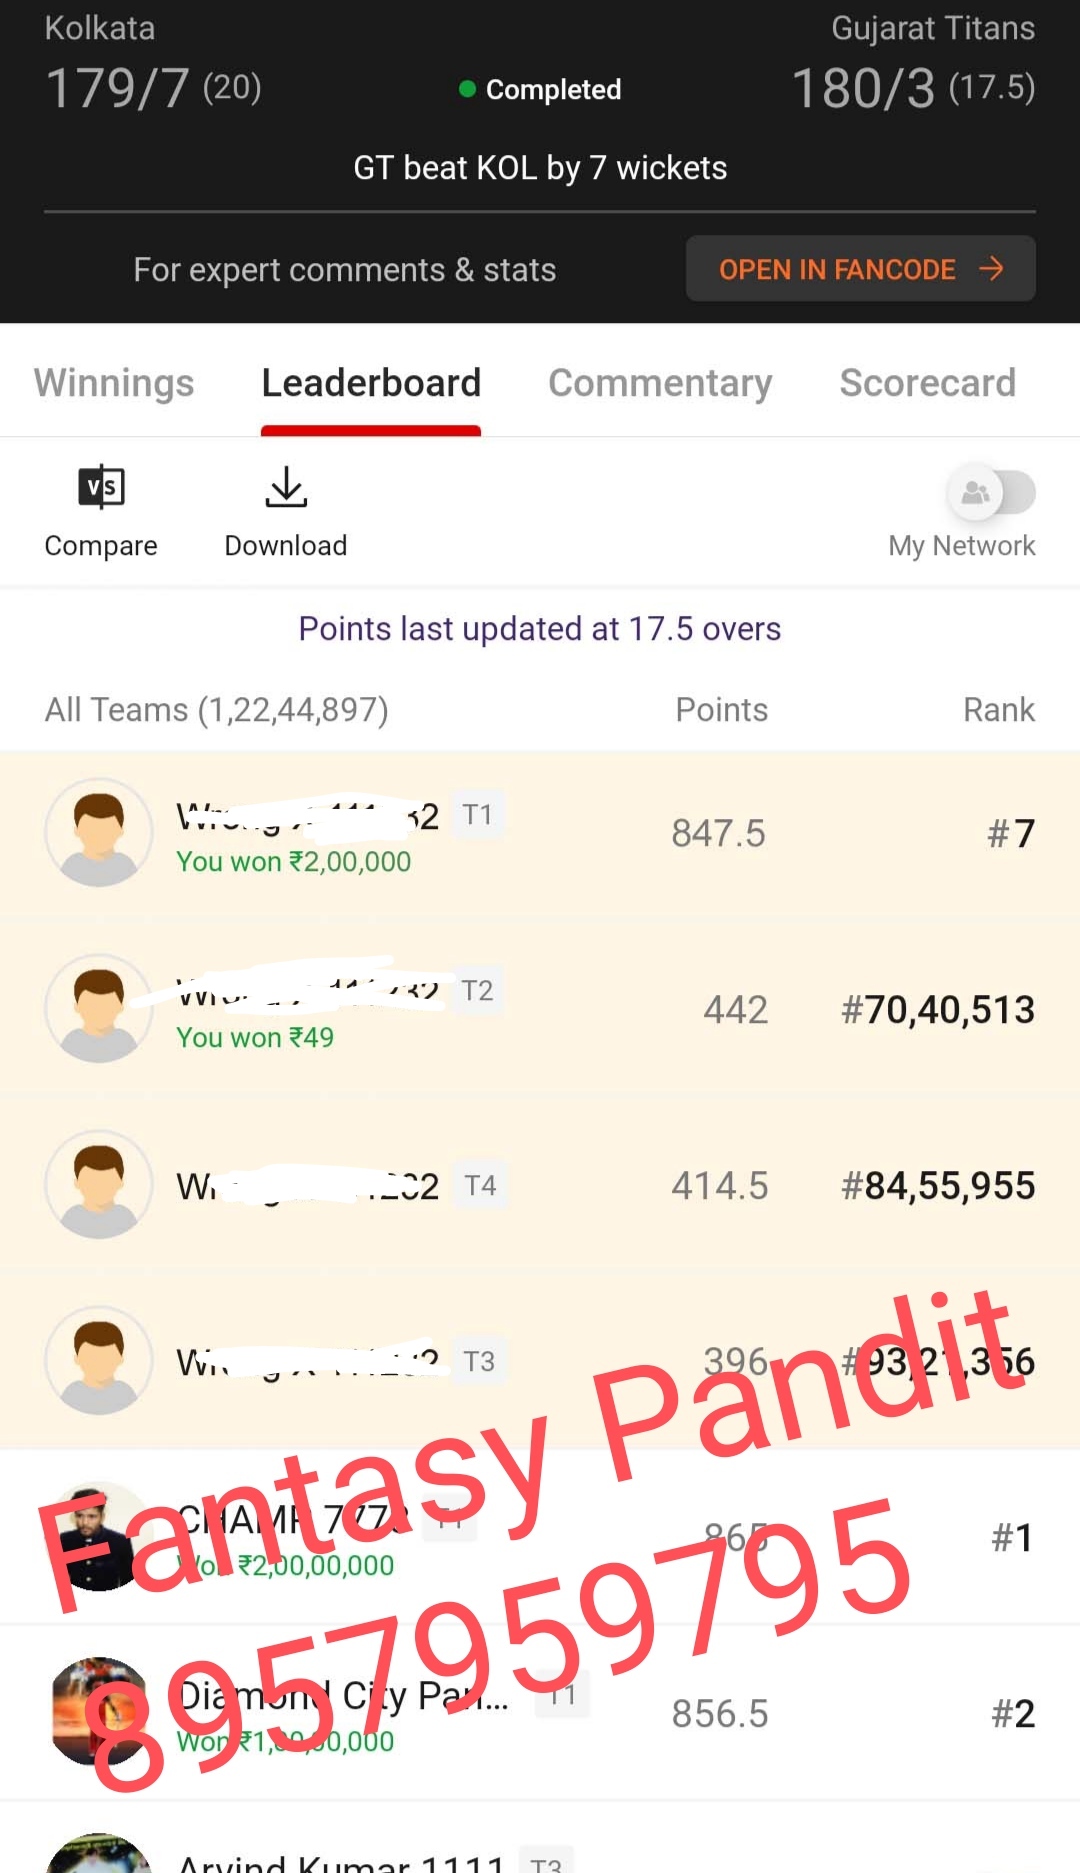
Task: Open the Scorecard tab
Action: (927, 383)
